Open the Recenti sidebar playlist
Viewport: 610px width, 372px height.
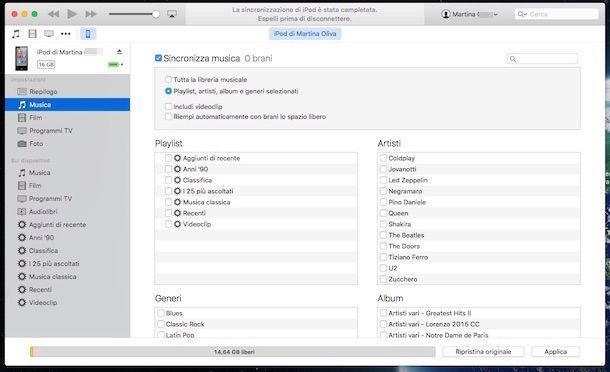[x=68, y=290]
